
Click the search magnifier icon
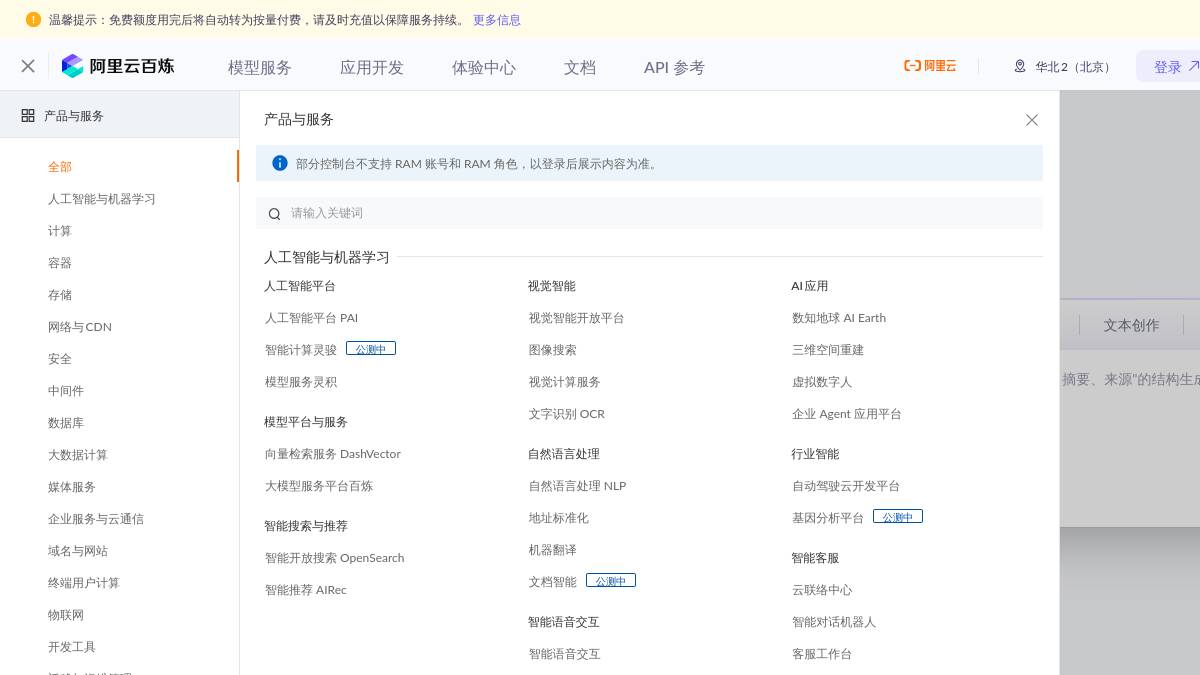(x=275, y=214)
